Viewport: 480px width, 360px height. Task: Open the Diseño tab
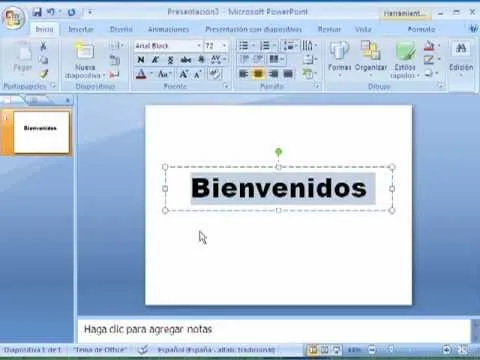(121, 29)
